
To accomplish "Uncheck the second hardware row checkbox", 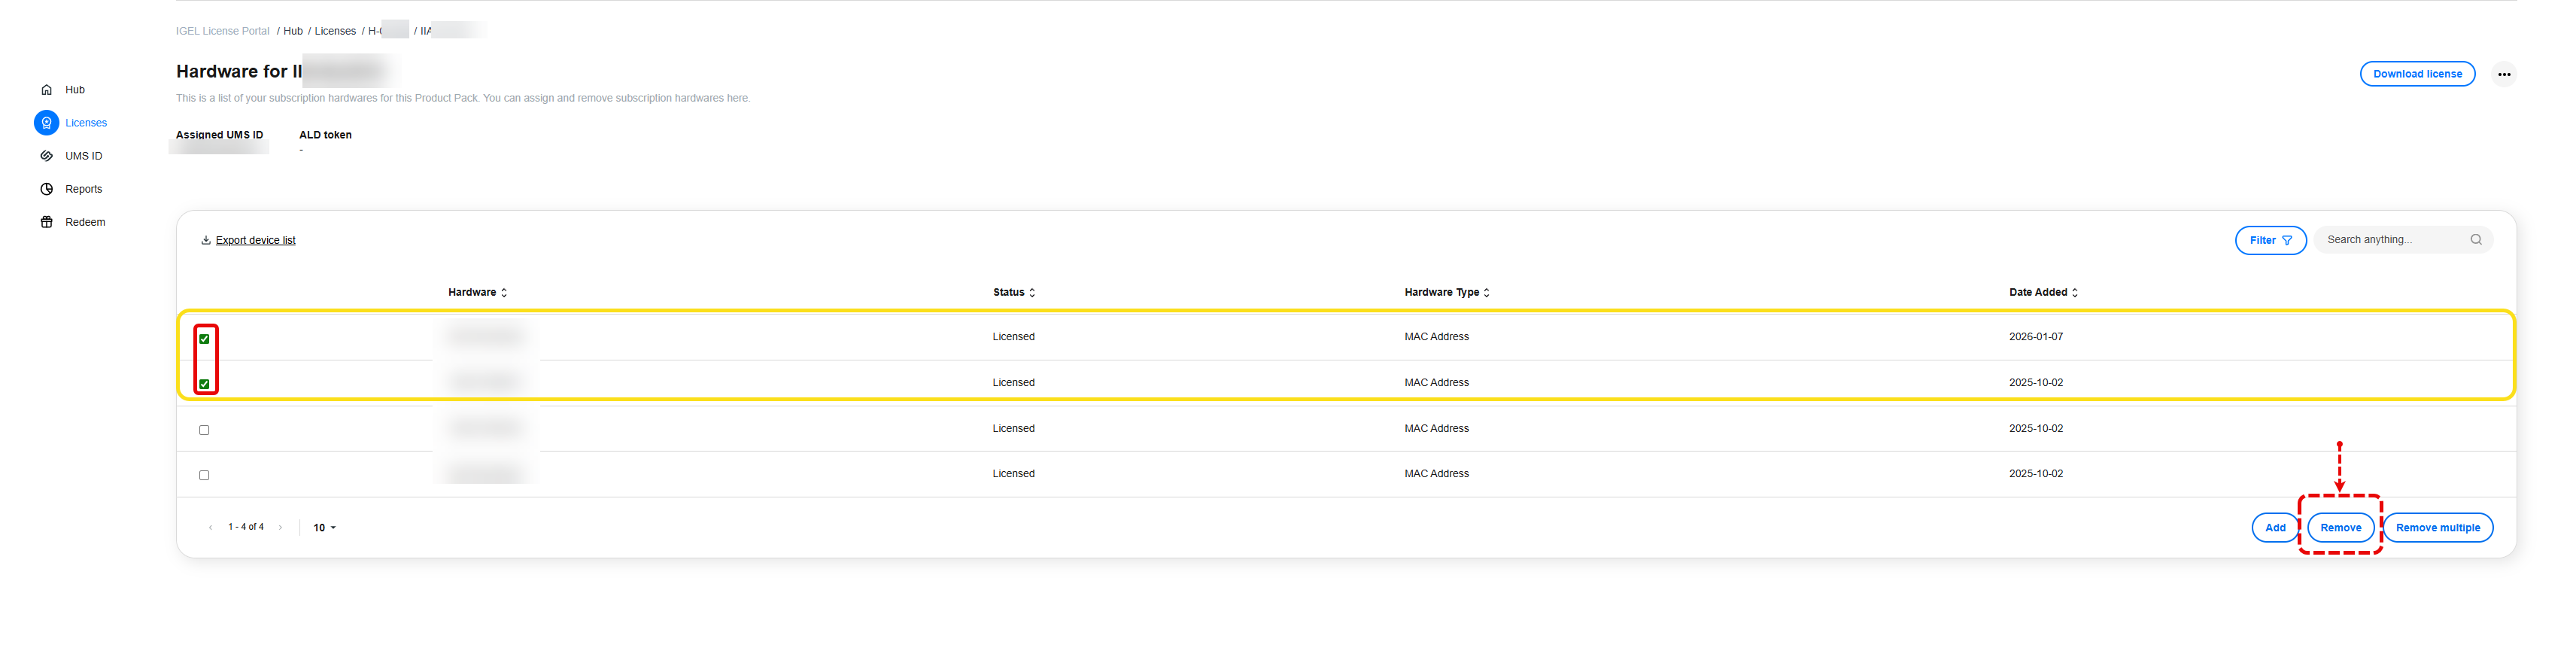I will point(204,384).
